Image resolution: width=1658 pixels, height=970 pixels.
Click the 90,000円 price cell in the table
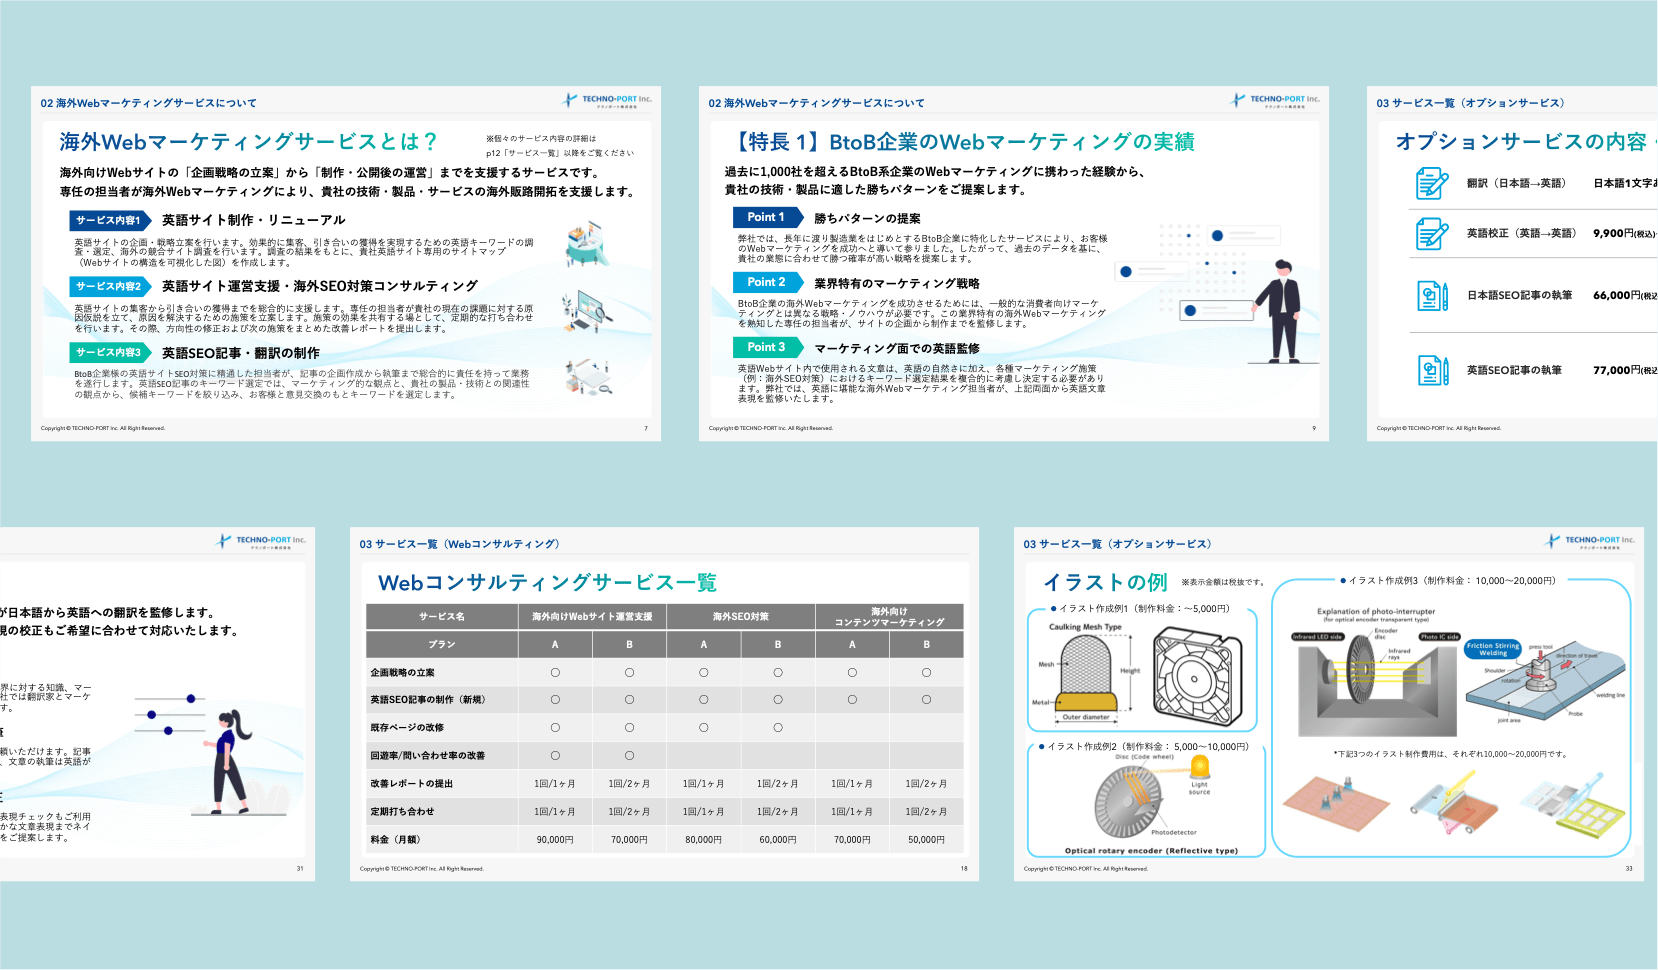point(555,840)
